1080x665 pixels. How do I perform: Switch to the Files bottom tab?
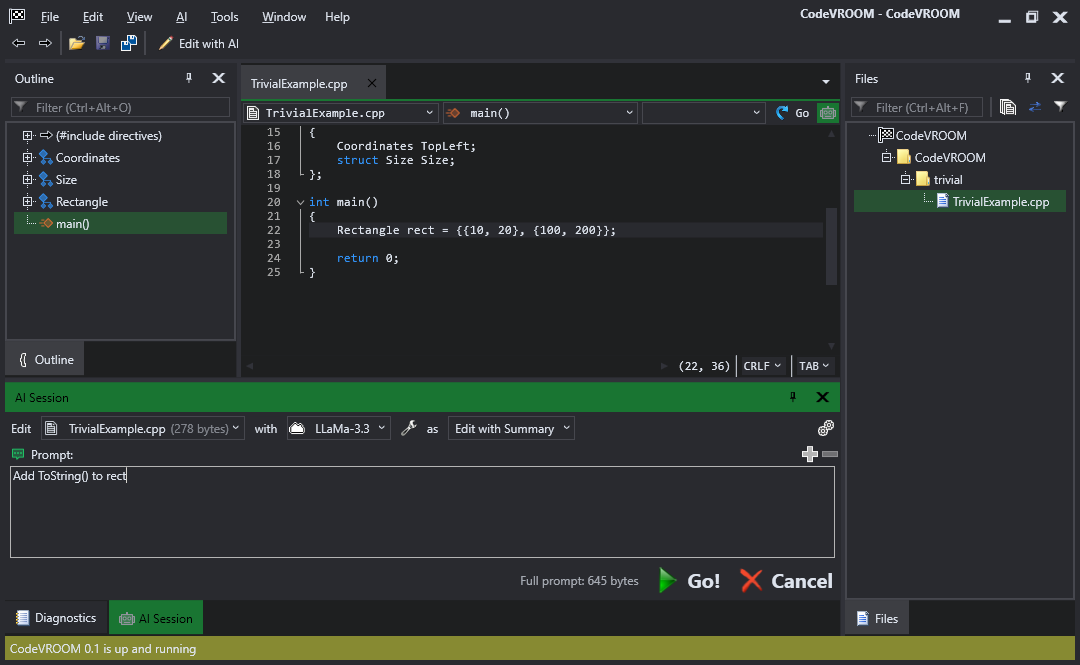[x=878, y=618]
